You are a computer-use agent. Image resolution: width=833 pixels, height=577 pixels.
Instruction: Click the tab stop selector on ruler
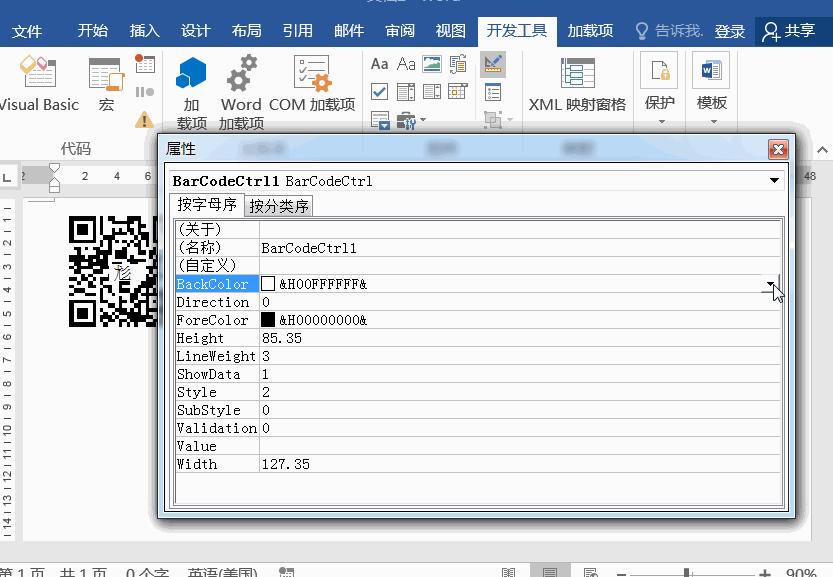pos(7,177)
